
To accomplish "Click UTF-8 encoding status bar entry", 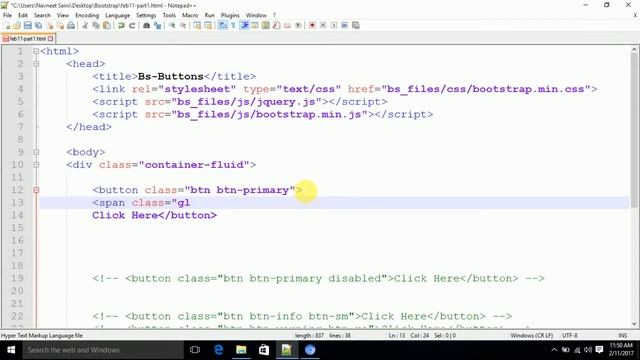I will (x=570, y=336).
